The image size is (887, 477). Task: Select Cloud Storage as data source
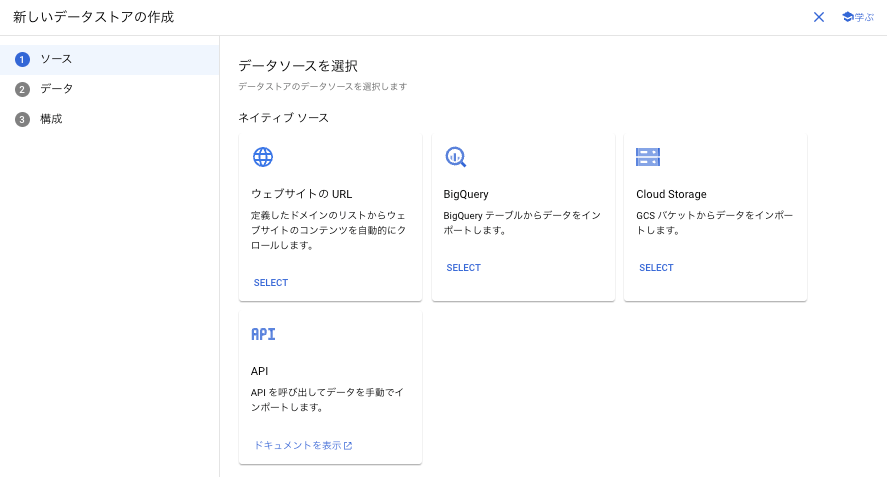coord(656,268)
